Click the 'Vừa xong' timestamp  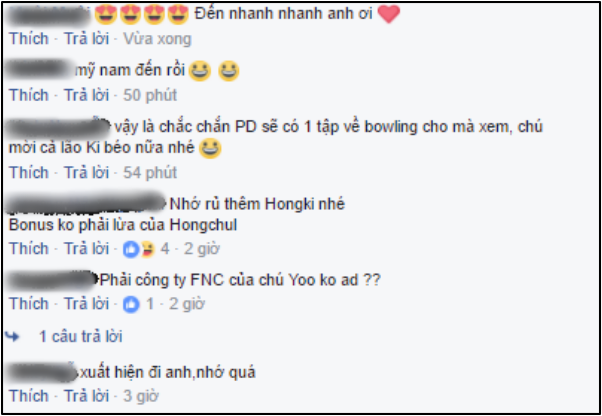click(157, 39)
